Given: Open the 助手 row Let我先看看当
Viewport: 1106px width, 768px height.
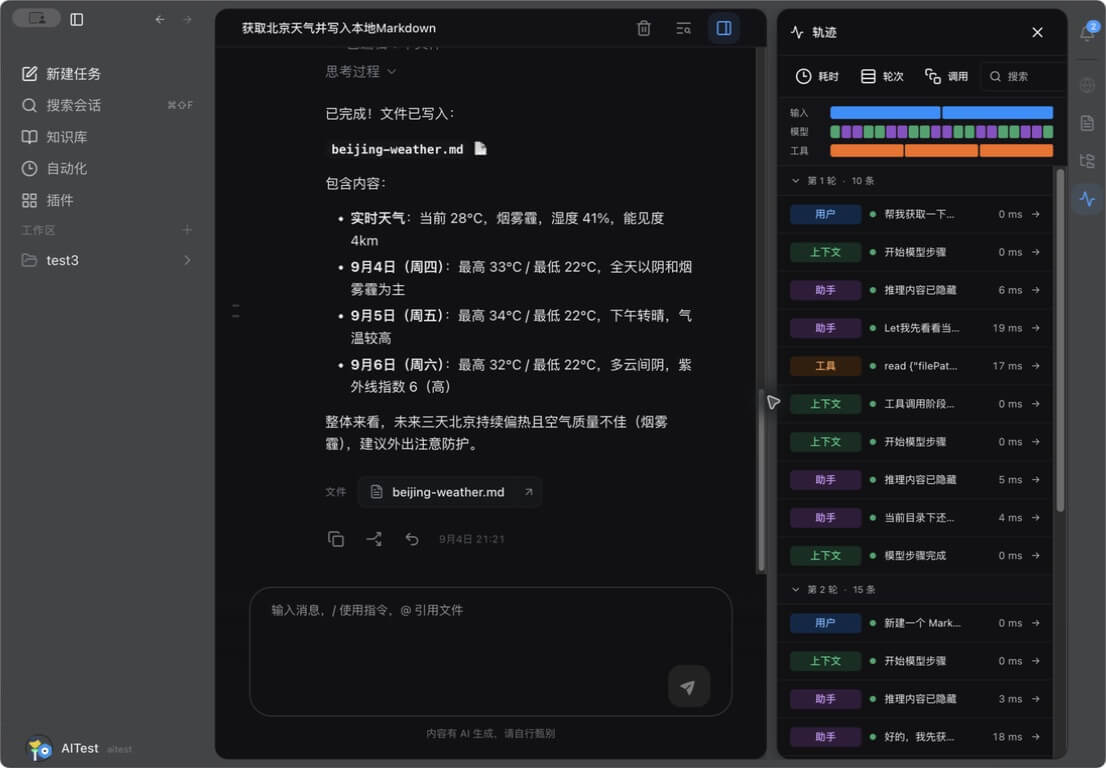Looking at the screenshot, I should [916, 328].
